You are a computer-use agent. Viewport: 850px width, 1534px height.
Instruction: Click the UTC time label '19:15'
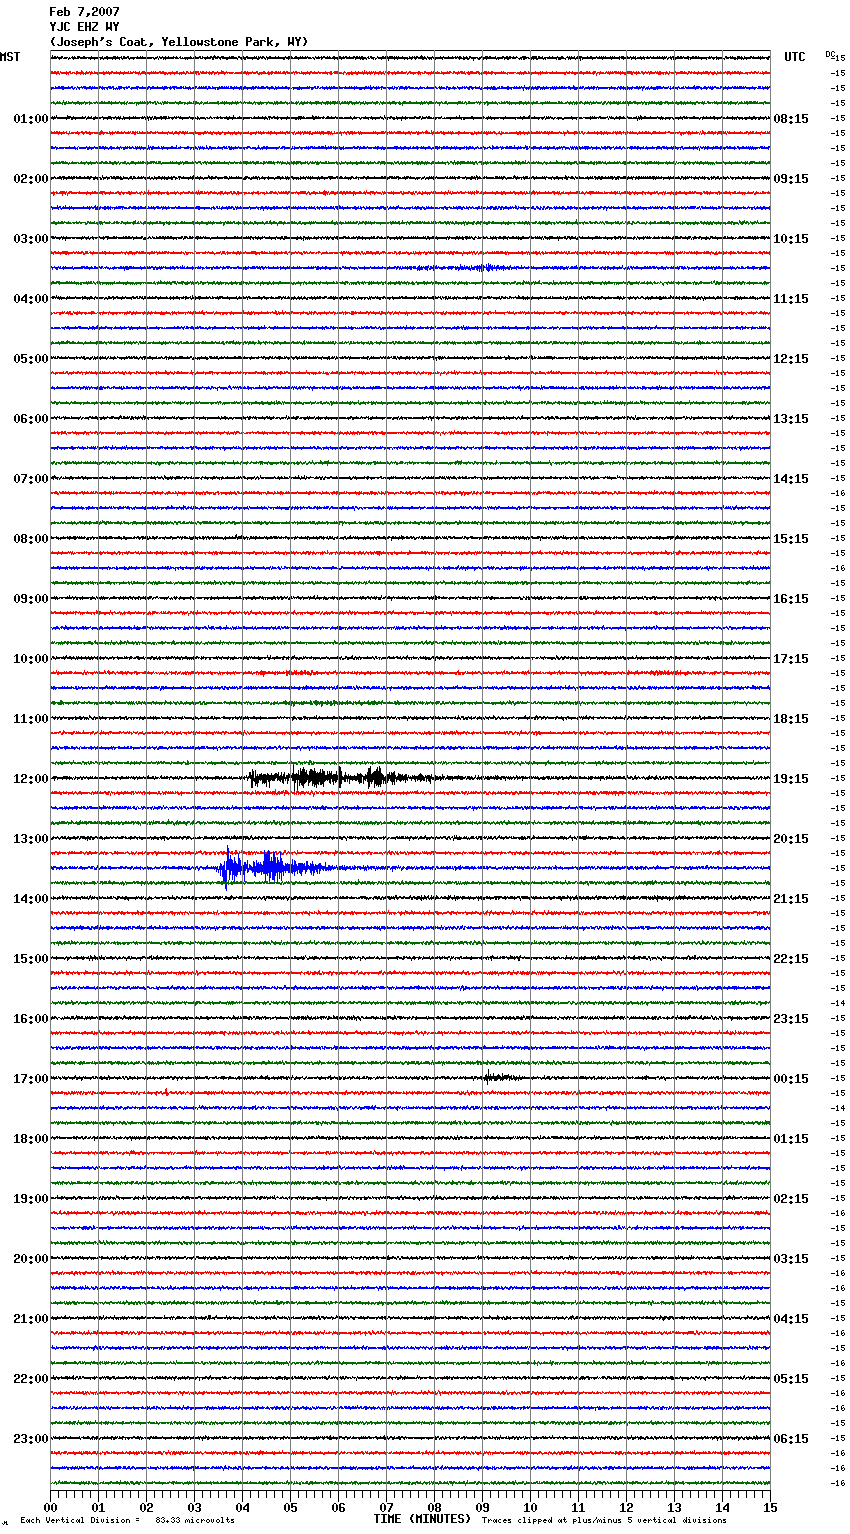(791, 779)
